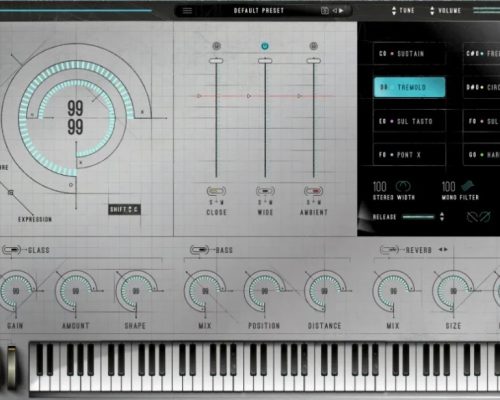500x400 pixels.
Task: Click the Wide mic label
Action: 265,212
